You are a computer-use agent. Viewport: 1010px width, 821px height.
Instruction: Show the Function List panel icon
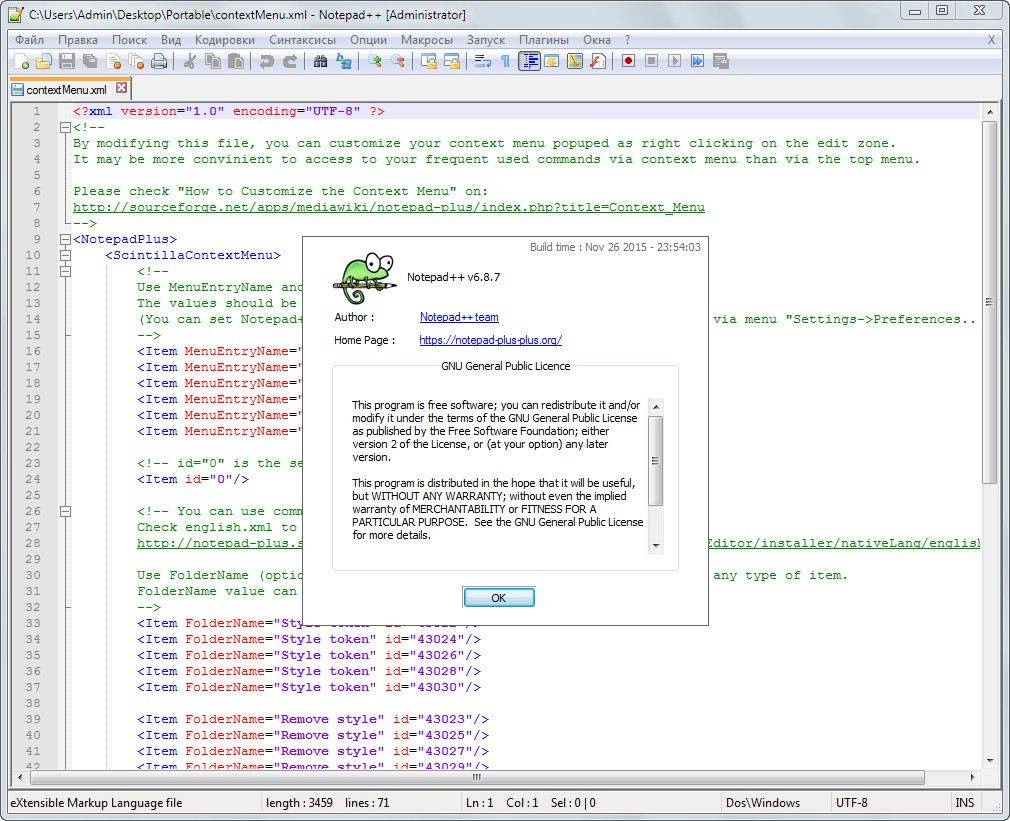coord(598,61)
